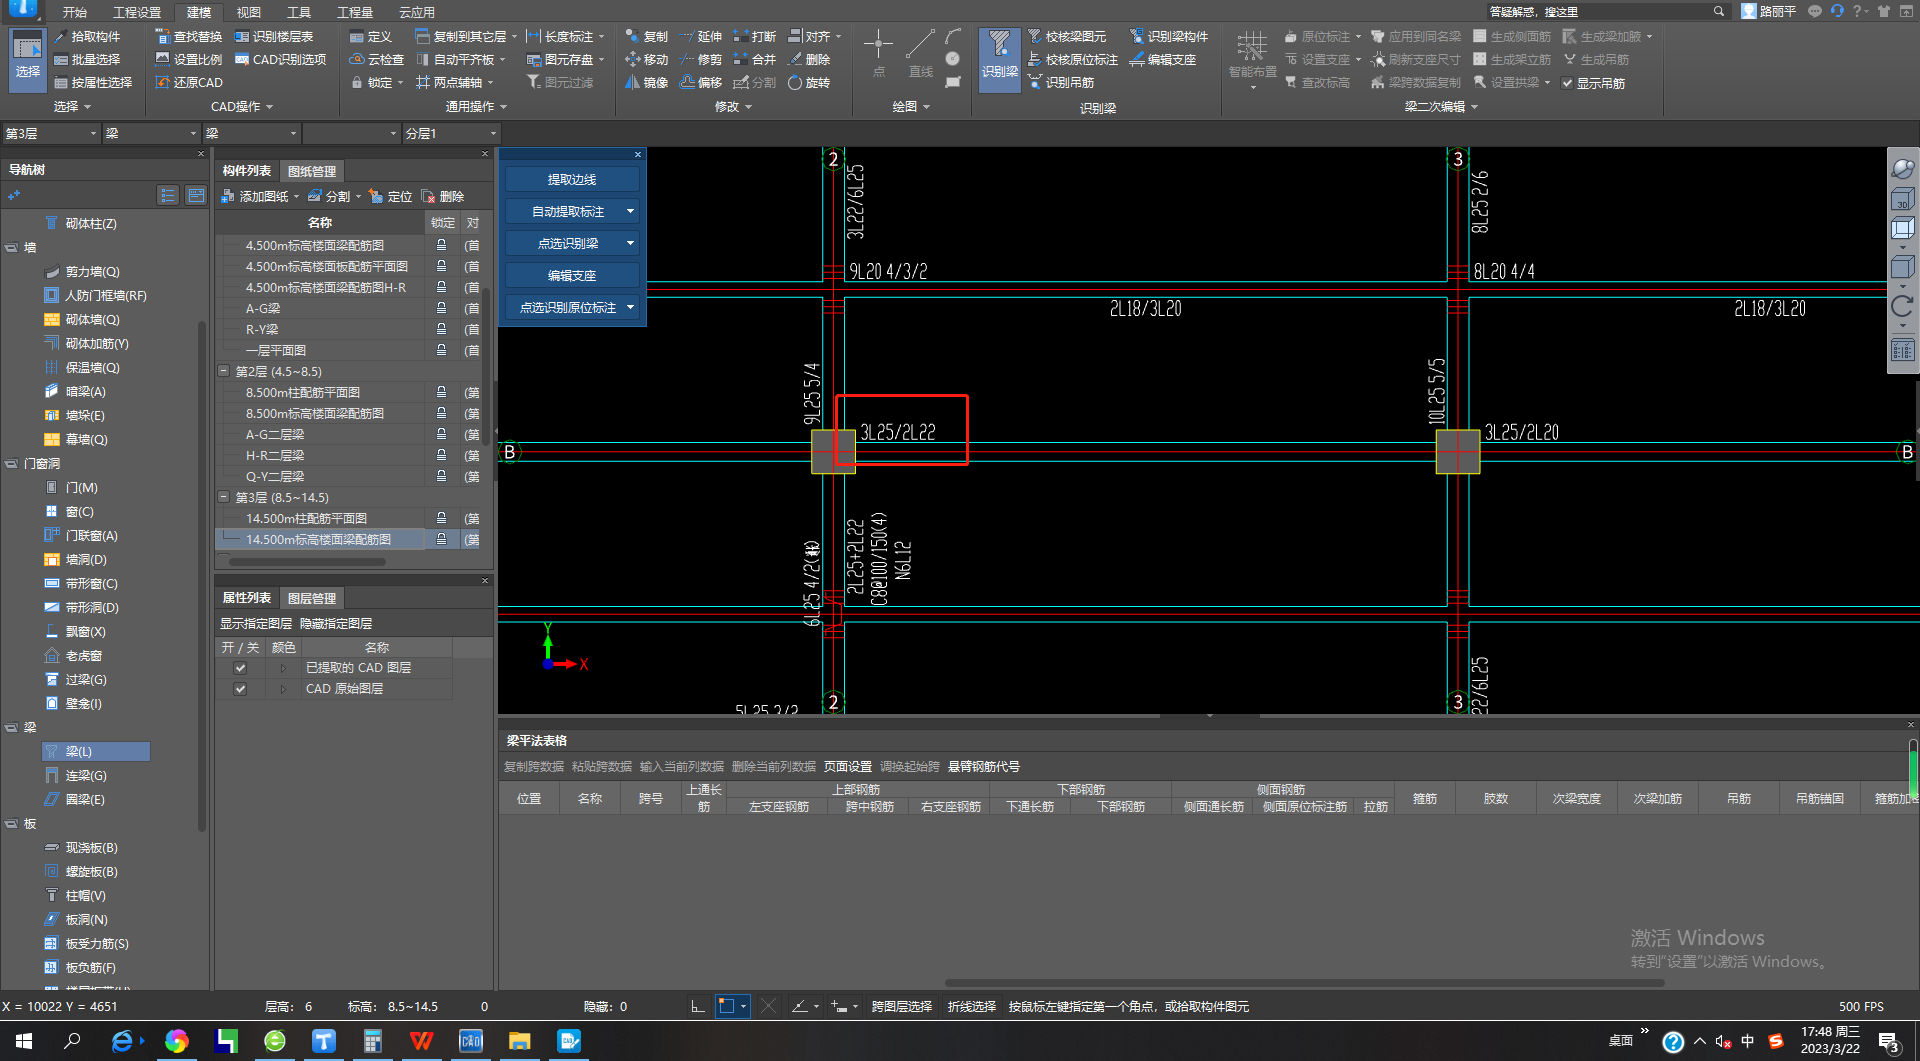Open the 3D view cube icon

pos(1902,200)
